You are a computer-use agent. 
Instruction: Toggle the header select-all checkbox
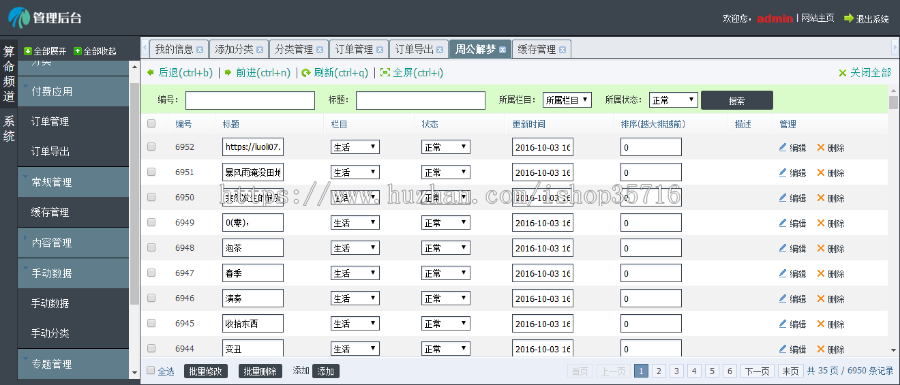pos(152,123)
